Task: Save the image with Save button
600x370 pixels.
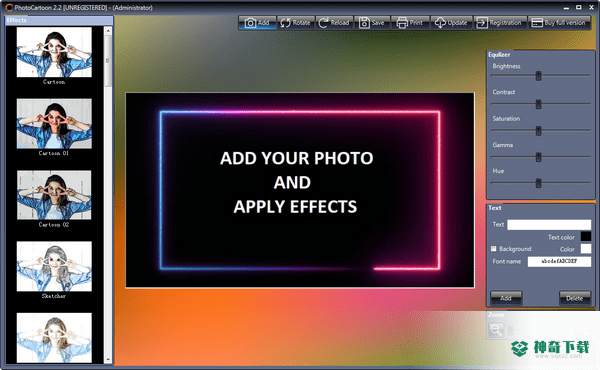Action: tap(372, 23)
